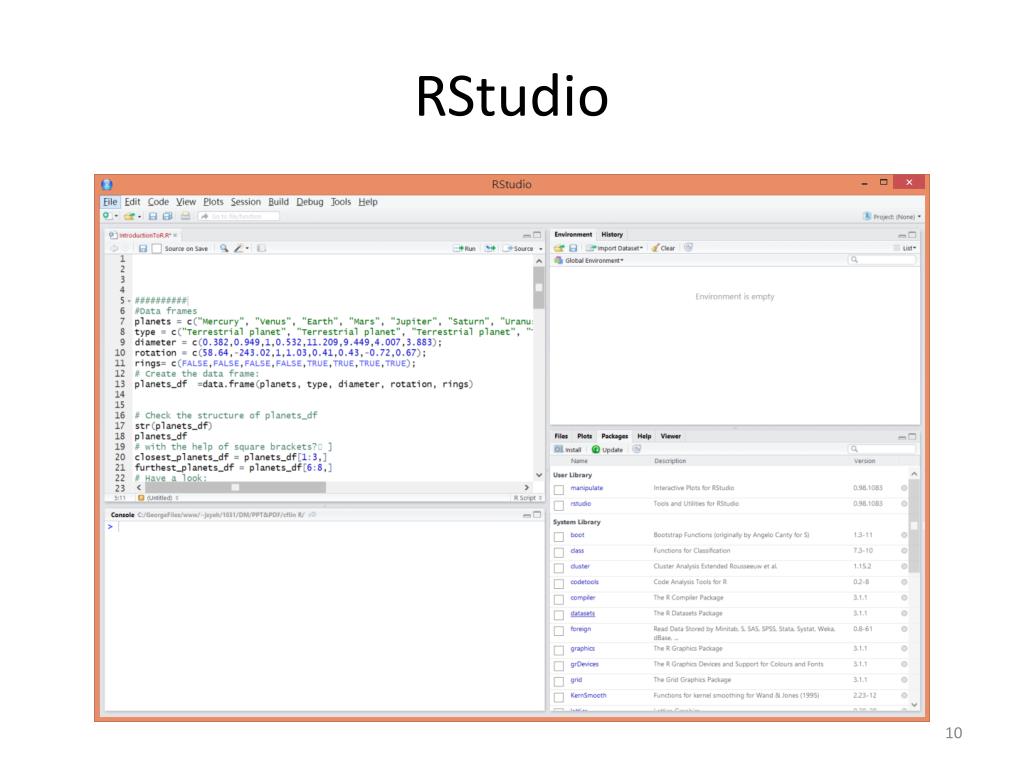Maximize the Console pane
This screenshot has width=1024, height=768.
[x=537, y=515]
